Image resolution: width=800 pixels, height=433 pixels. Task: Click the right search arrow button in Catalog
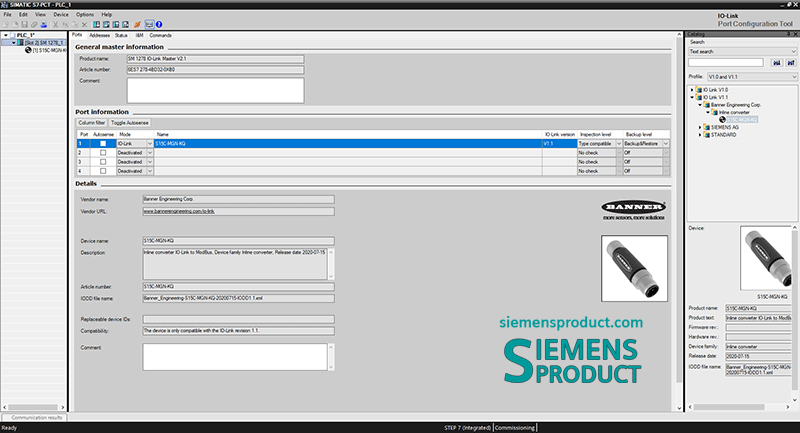pos(791,63)
